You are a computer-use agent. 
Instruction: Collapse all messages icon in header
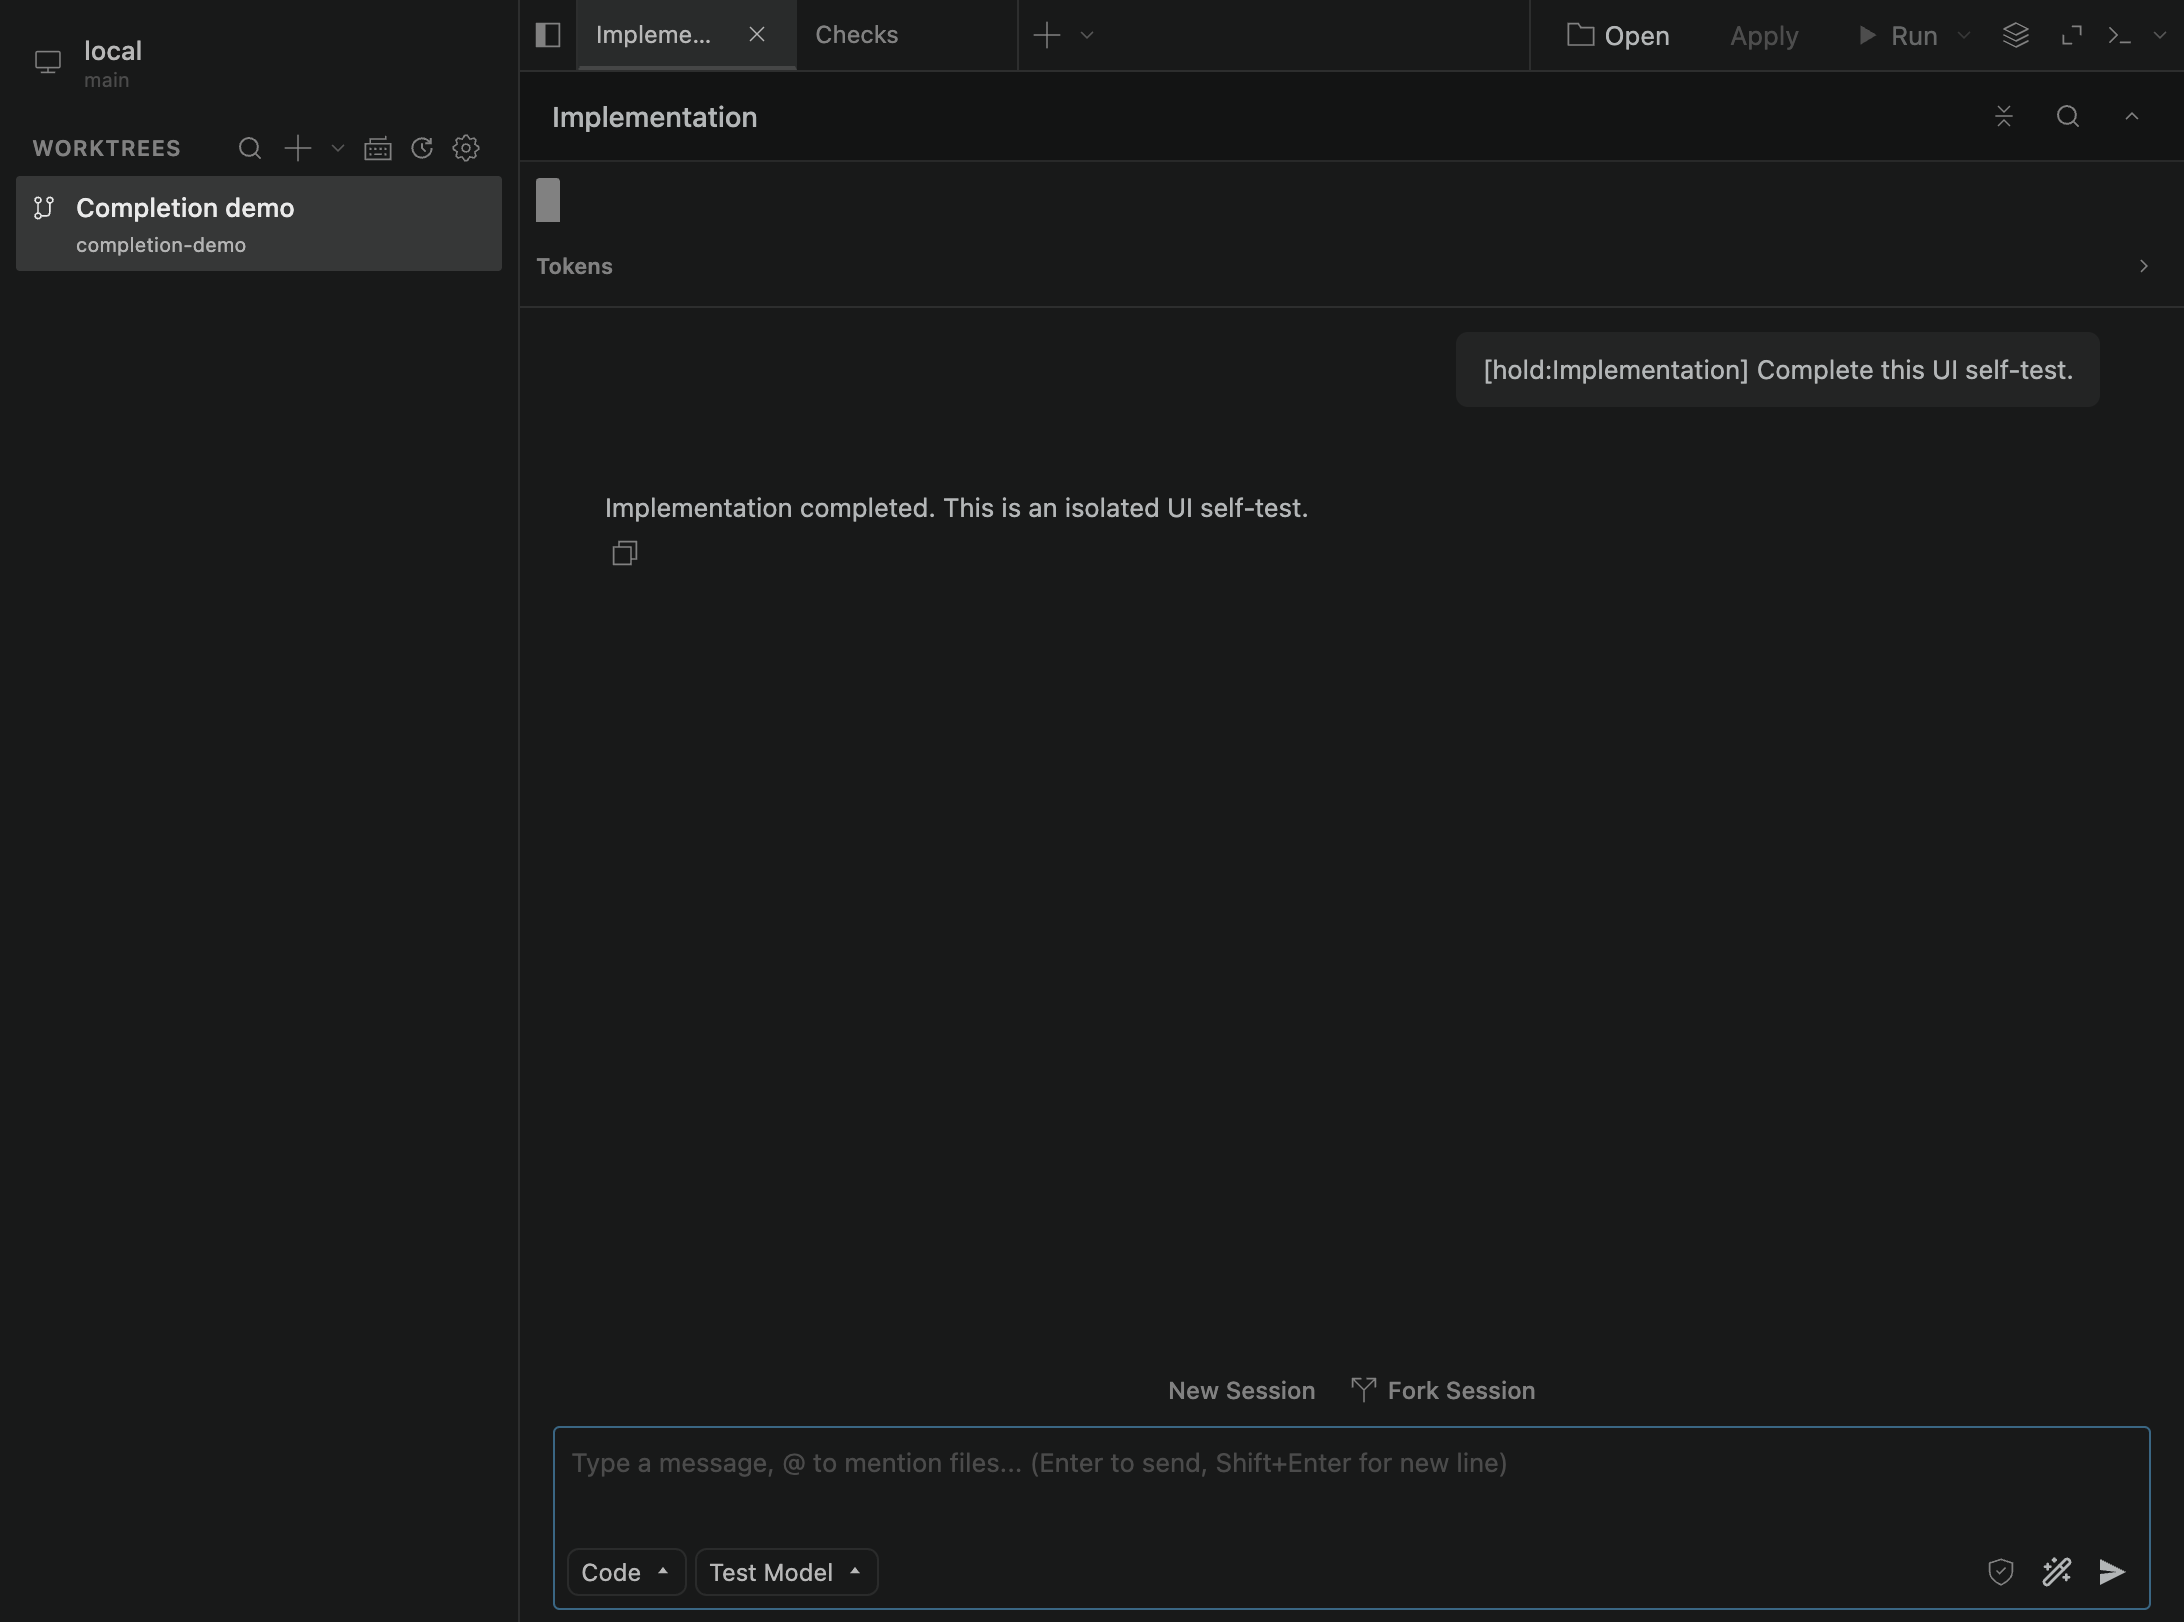[2004, 117]
